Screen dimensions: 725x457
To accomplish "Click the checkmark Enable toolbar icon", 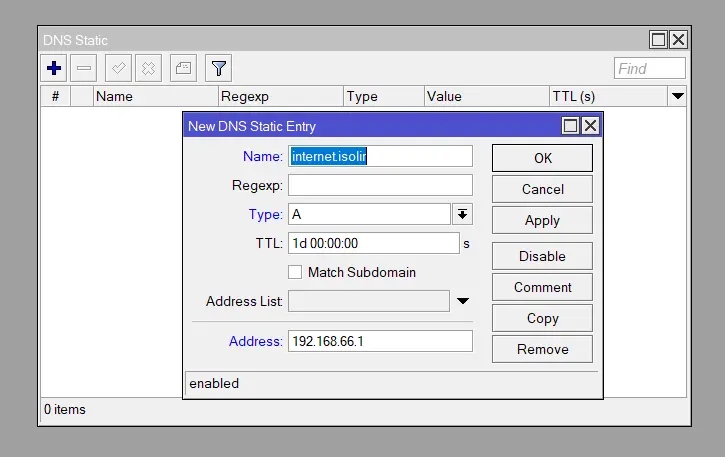I will click(119, 68).
